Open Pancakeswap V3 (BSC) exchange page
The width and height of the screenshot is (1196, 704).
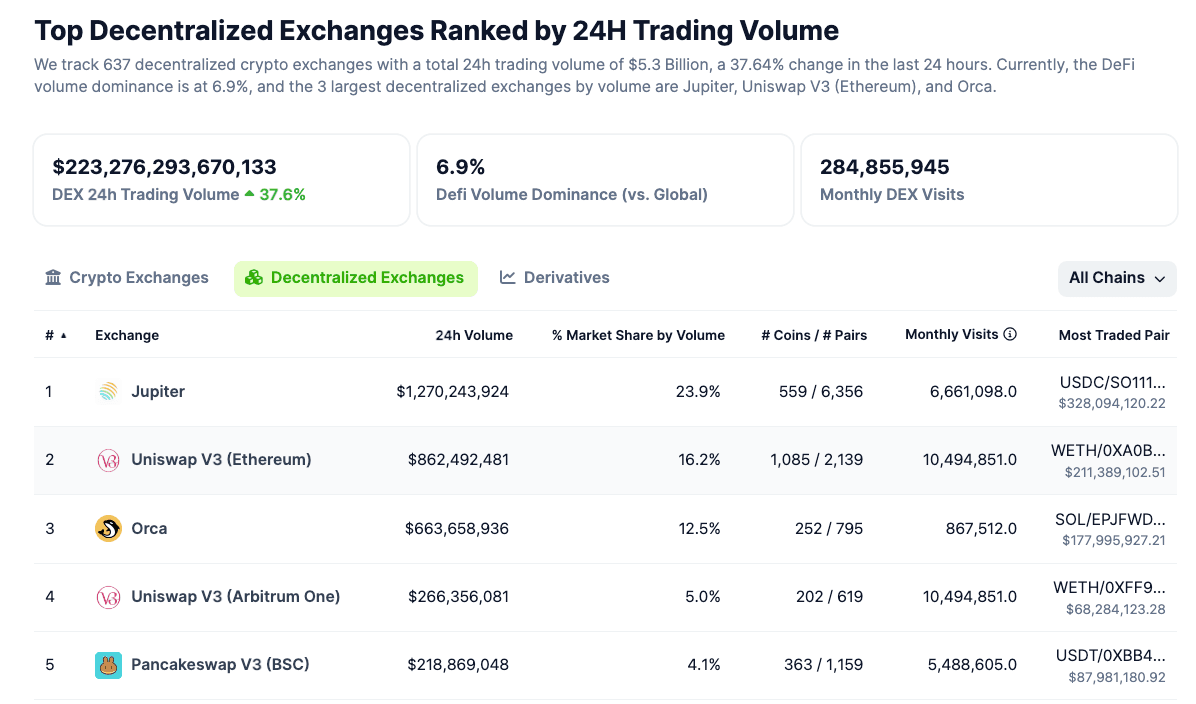pyautogui.click(x=220, y=665)
